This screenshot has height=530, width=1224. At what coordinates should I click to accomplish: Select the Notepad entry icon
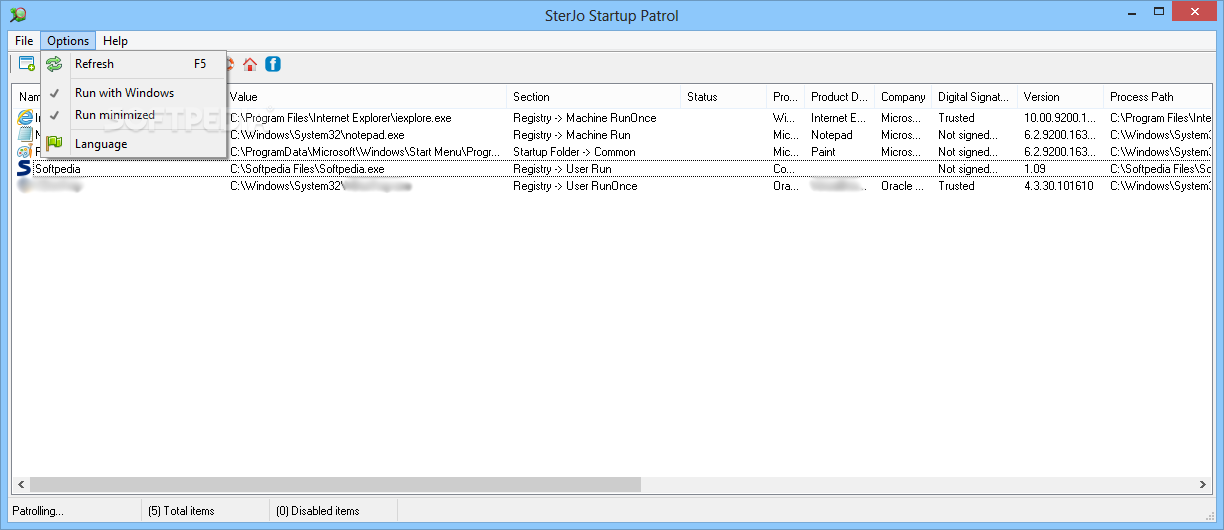point(25,135)
